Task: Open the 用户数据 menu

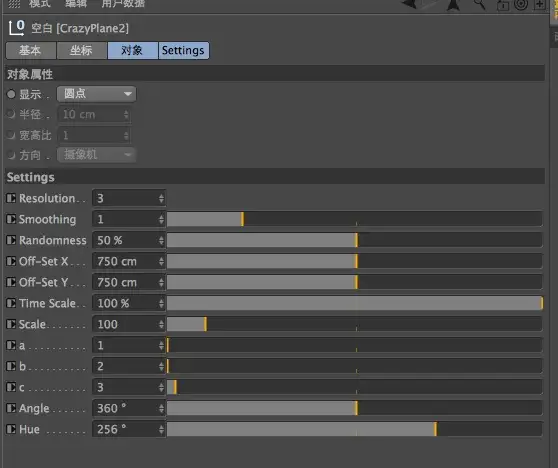Action: (123, 4)
